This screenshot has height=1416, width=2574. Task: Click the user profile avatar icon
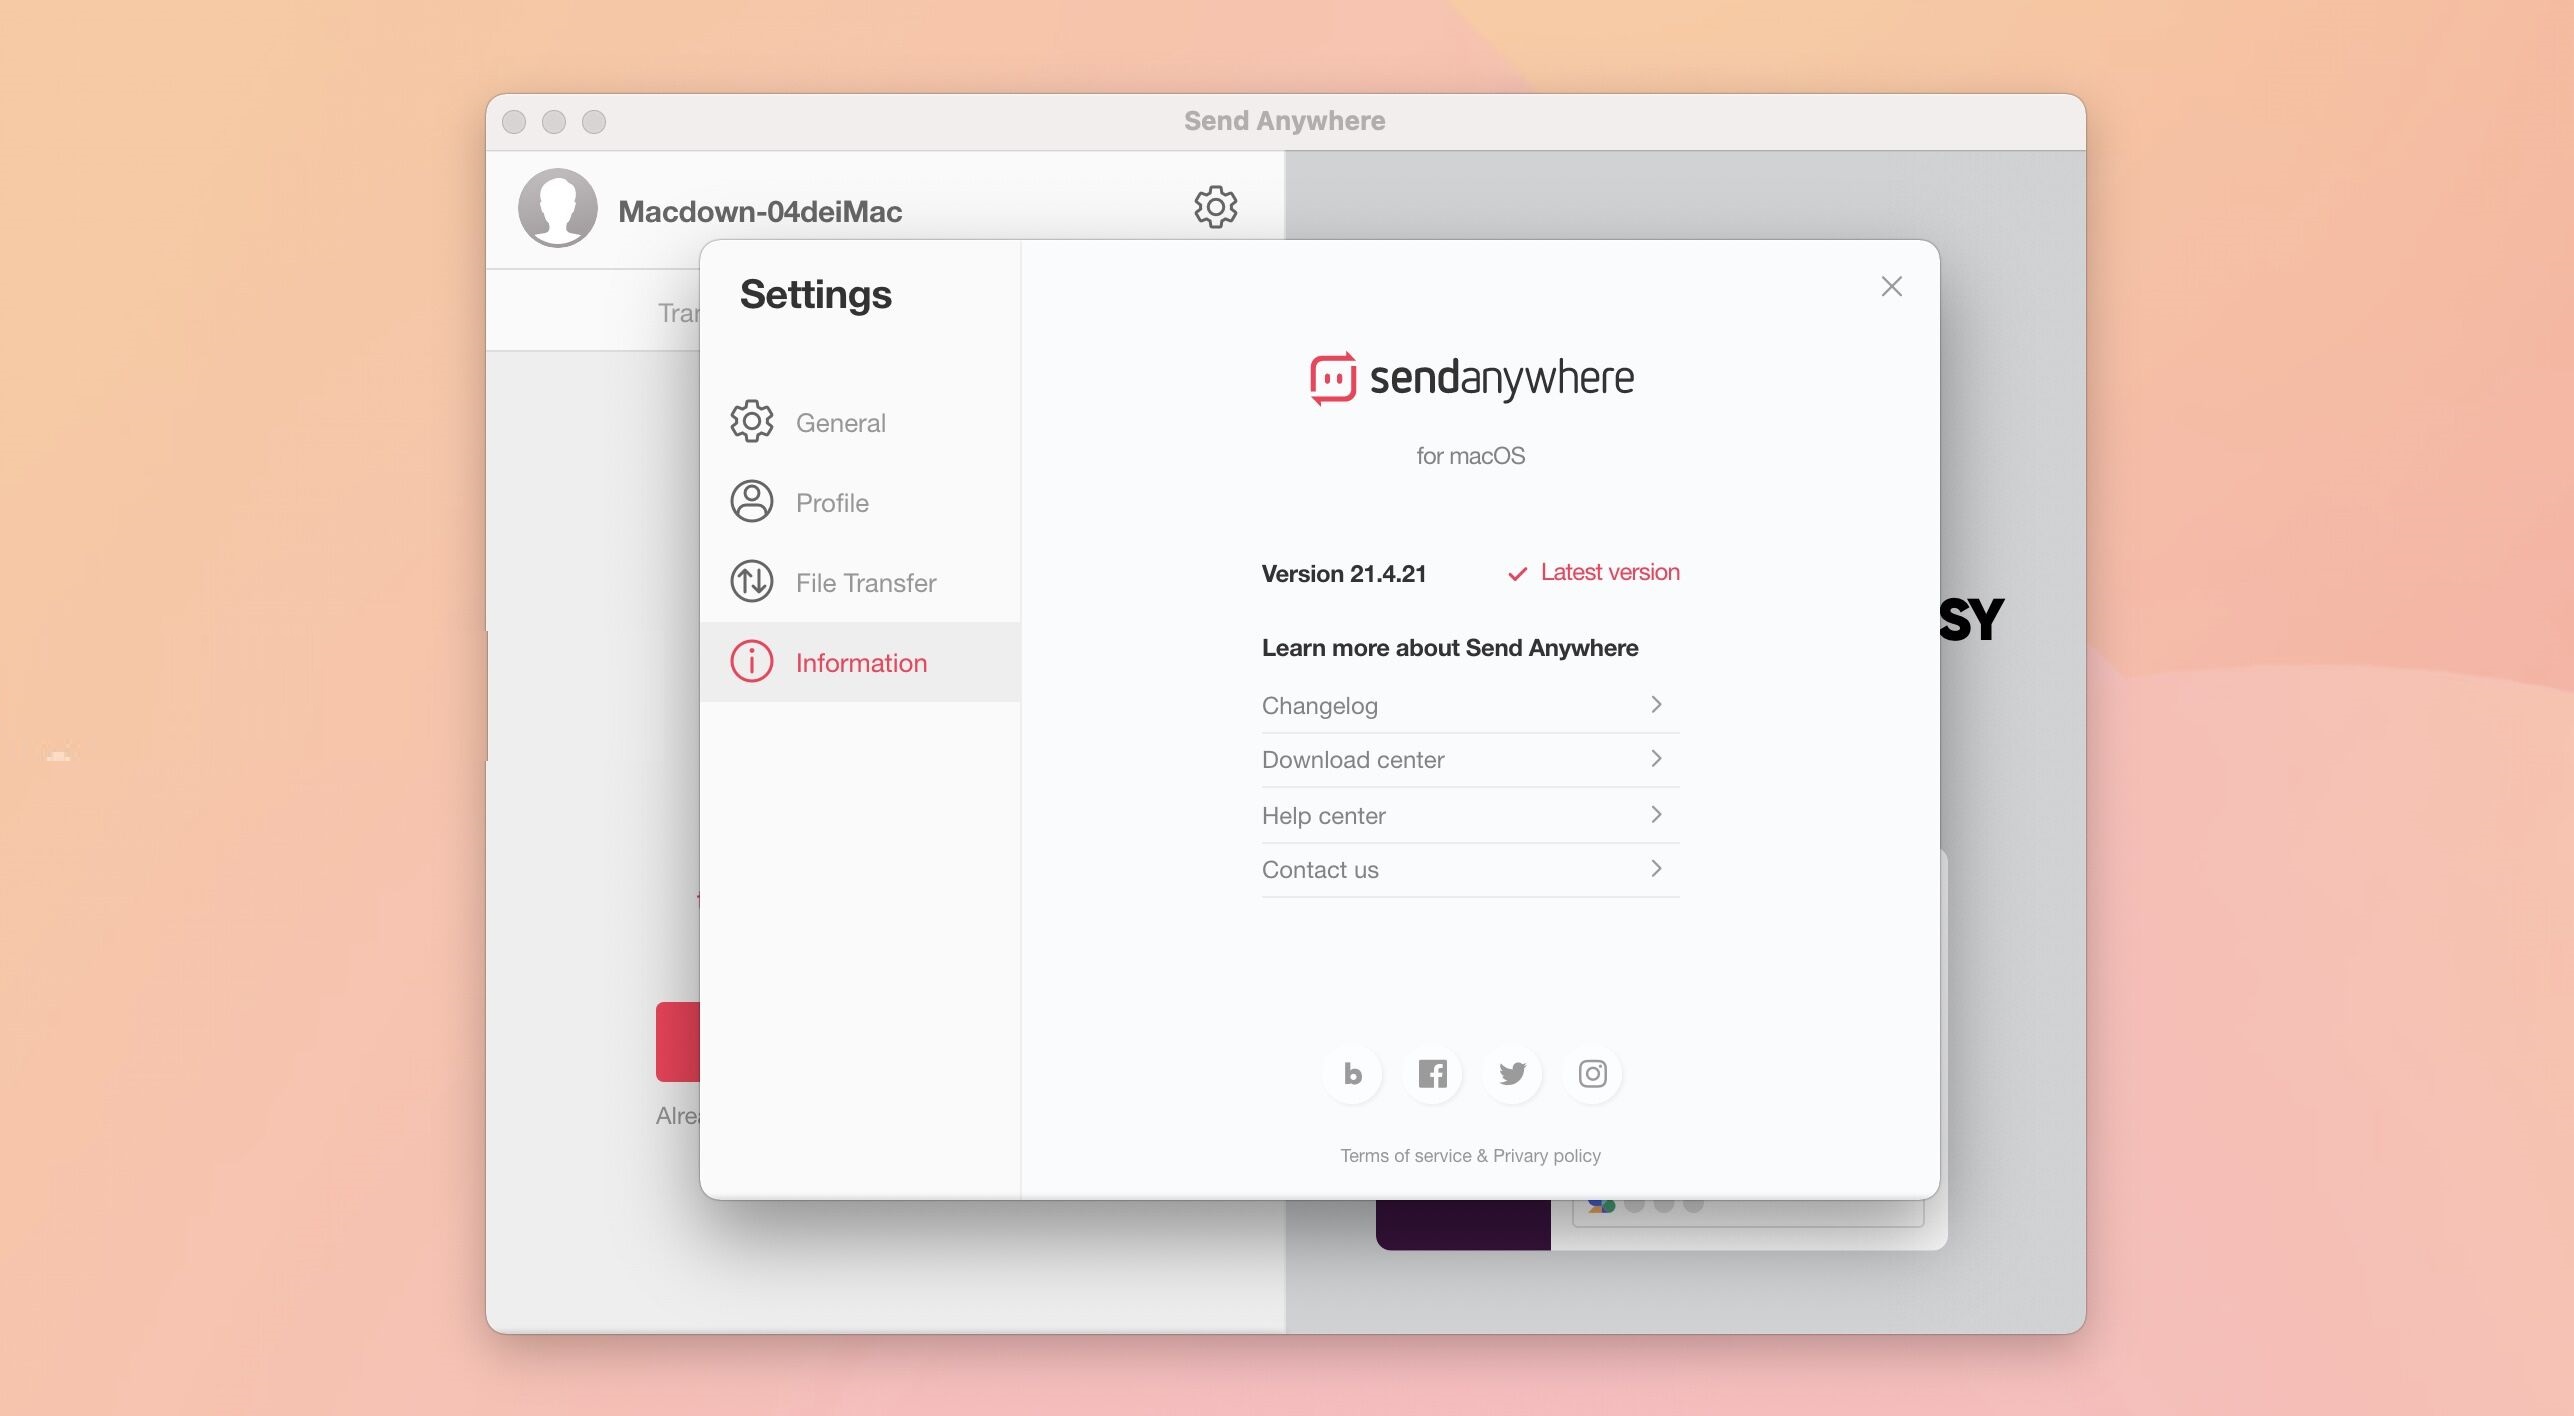click(x=555, y=208)
